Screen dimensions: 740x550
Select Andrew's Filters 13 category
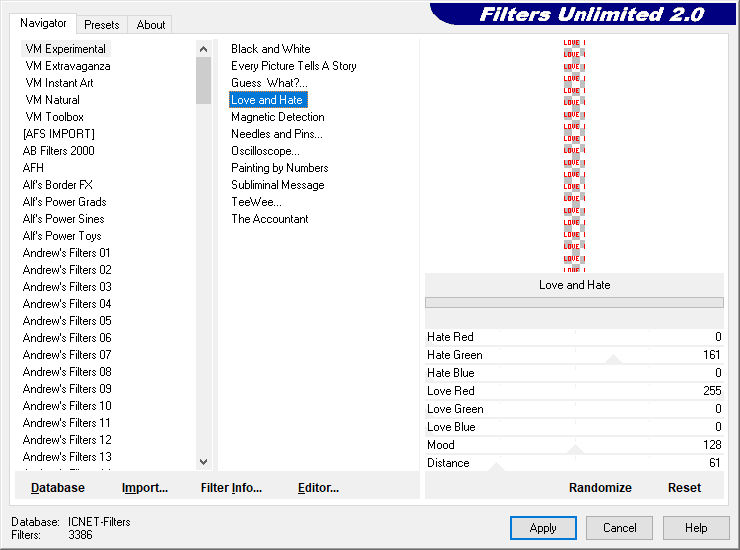(67, 457)
